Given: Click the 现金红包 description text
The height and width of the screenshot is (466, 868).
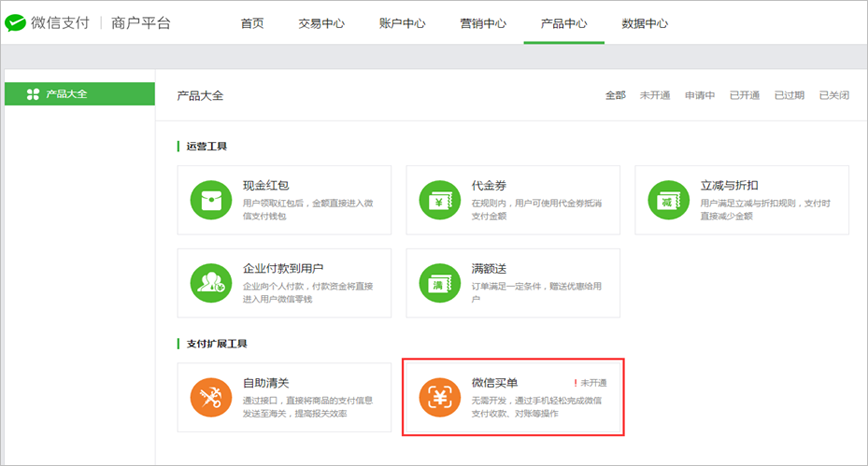Looking at the screenshot, I should [308, 210].
